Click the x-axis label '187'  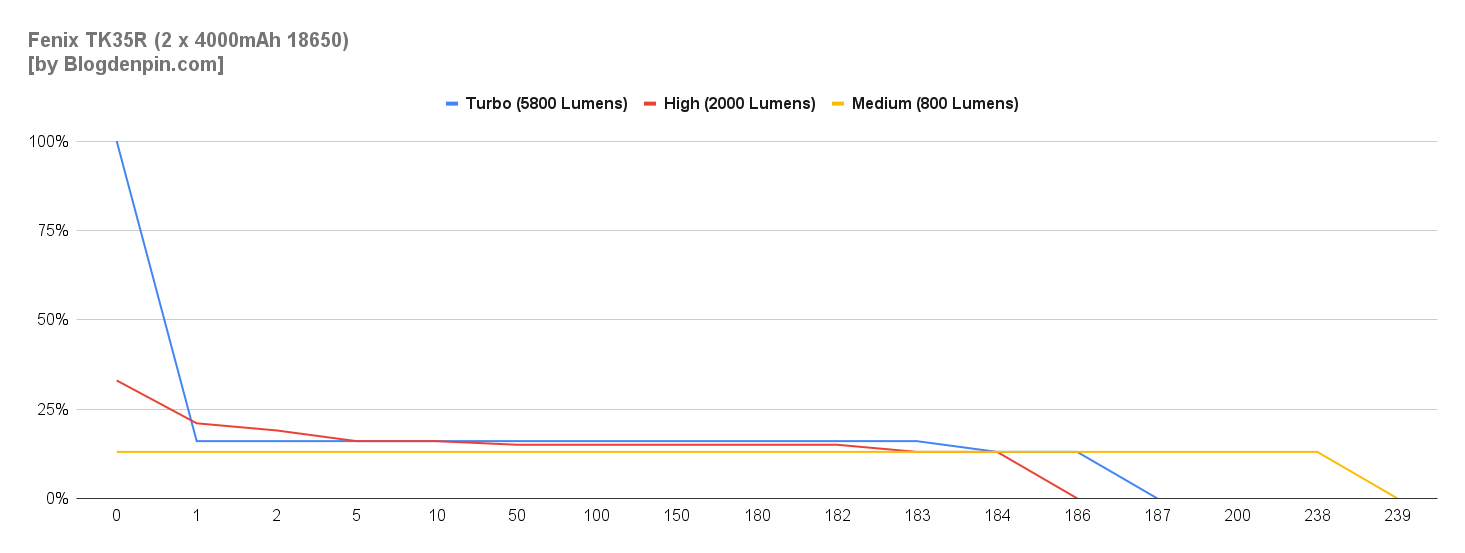point(1157,516)
